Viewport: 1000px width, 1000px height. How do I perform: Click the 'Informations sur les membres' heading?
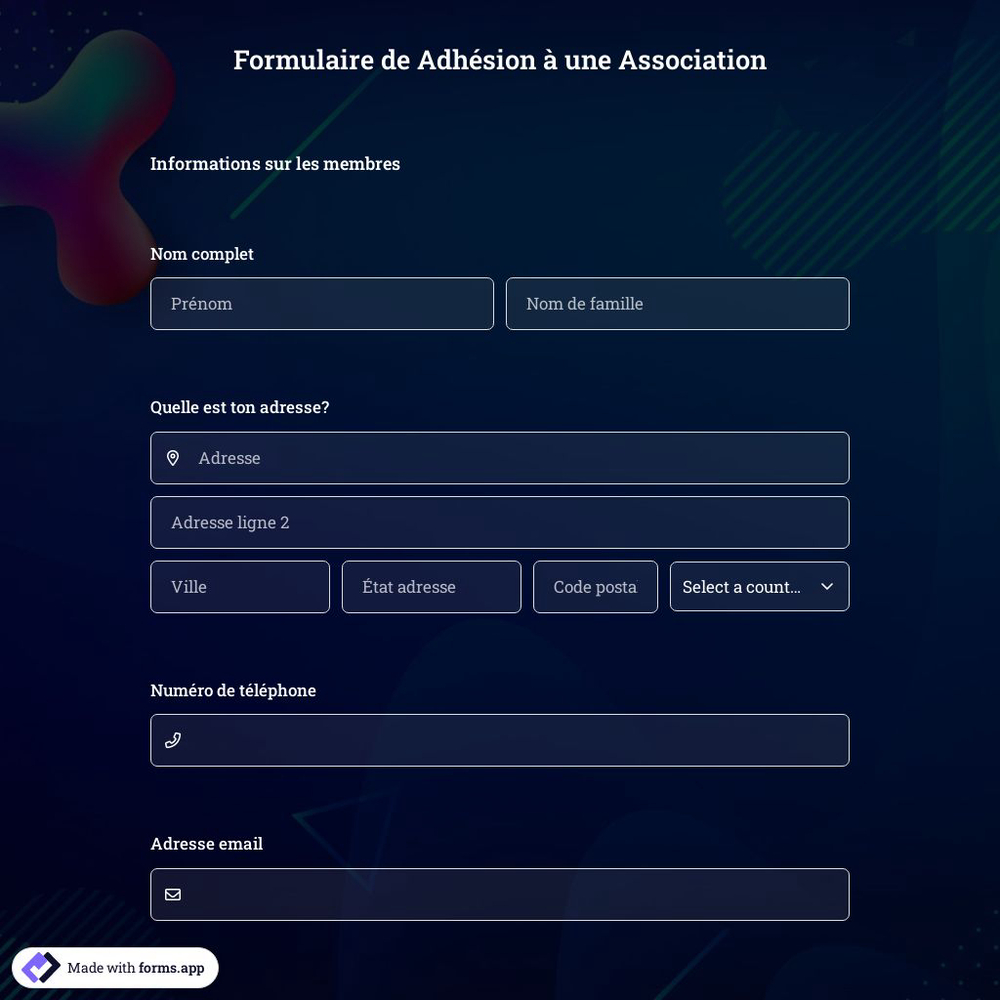pyautogui.click(x=274, y=163)
